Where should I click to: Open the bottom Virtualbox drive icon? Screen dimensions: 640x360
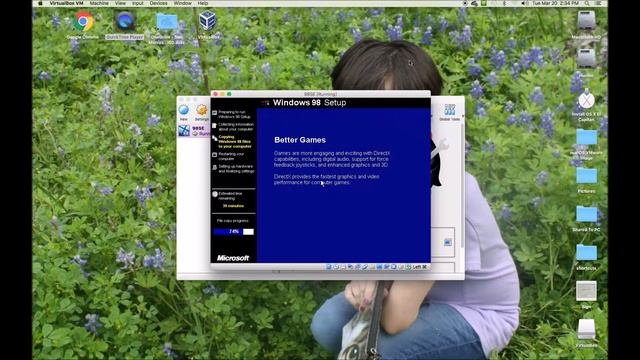(587, 329)
